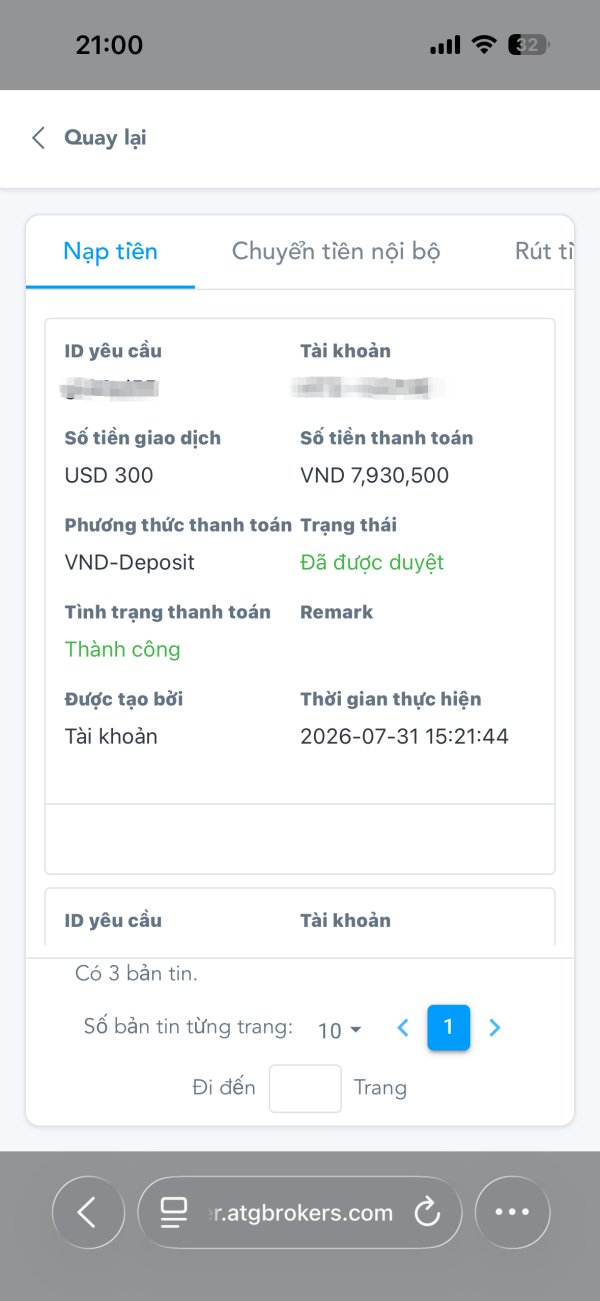Tap the USD 300 transaction amount
The height and width of the screenshot is (1301, 600).
click(x=109, y=475)
